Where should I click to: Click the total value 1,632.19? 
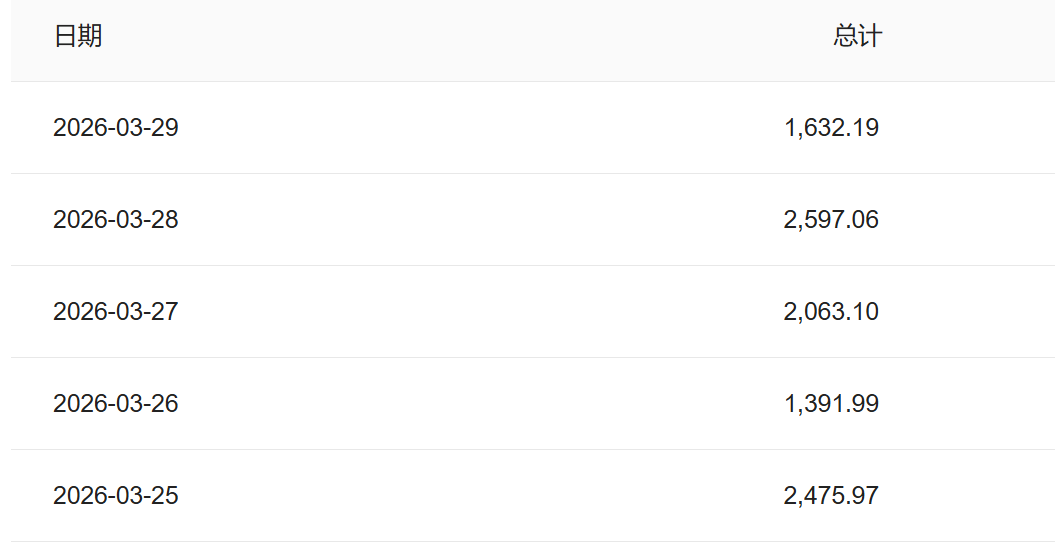pyautogui.click(x=832, y=128)
